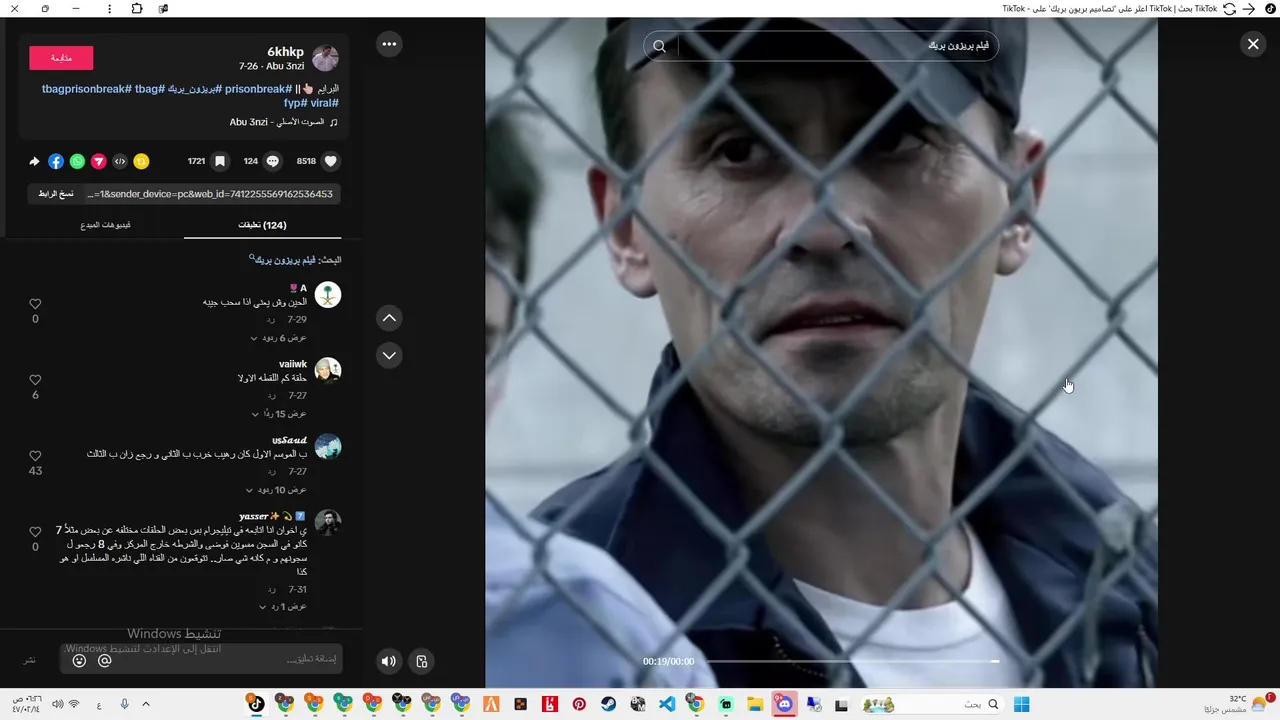The image size is (1280, 720).
Task: Open Steam from the taskbar
Action: (x=609, y=704)
